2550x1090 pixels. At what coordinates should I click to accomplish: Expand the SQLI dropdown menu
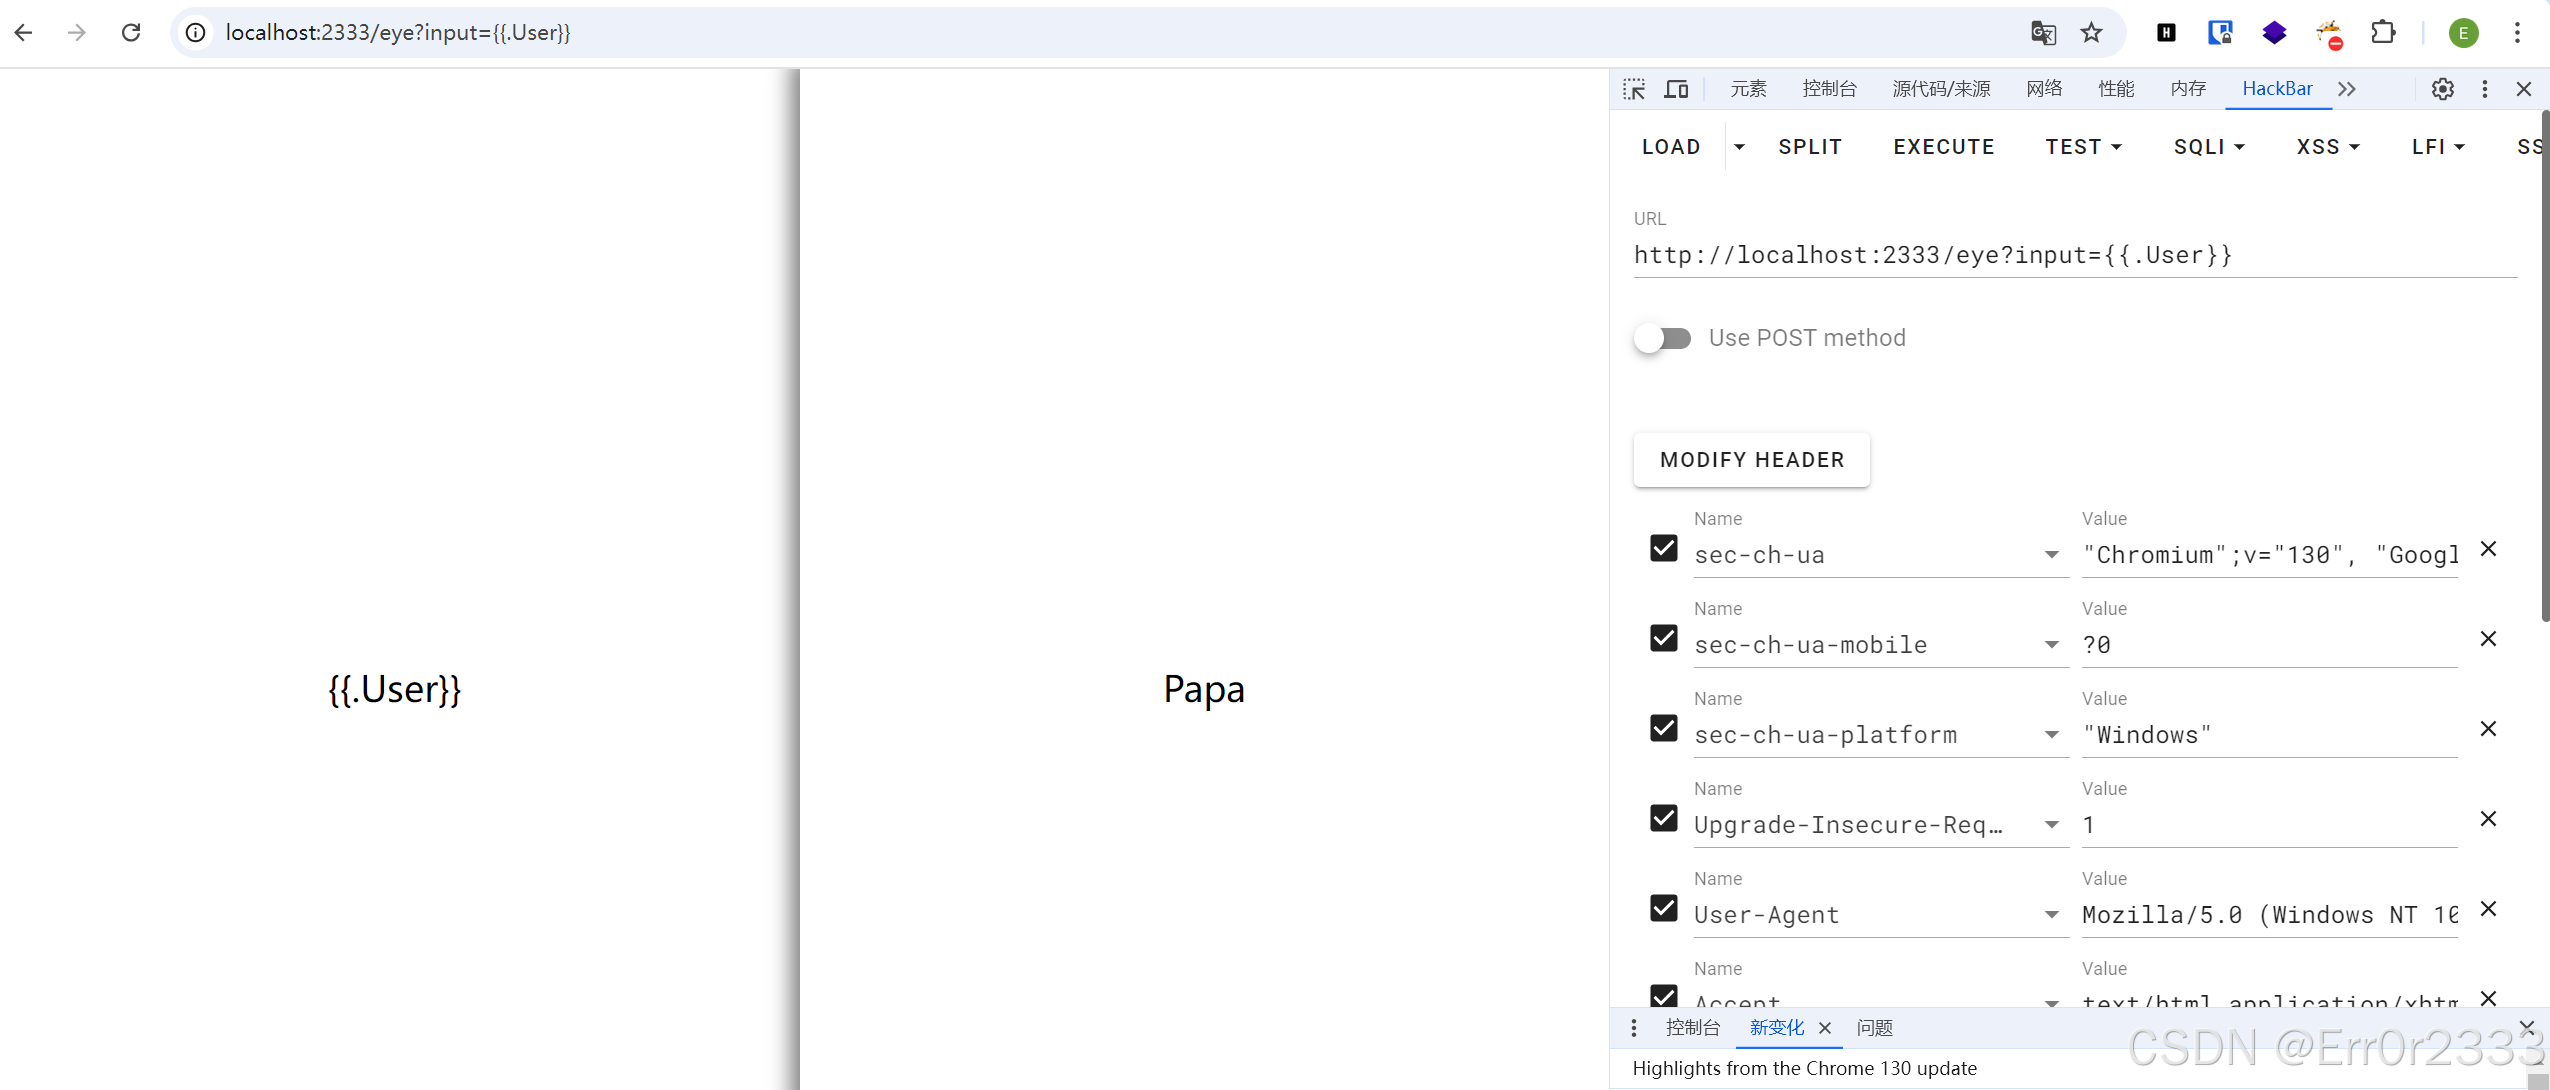tap(2209, 147)
